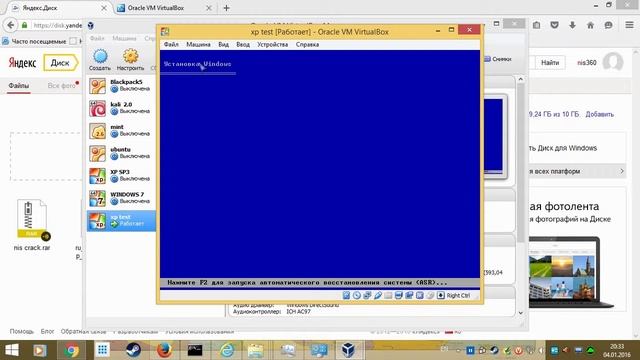Switch to Oracle VM VirtualBox browser tab

pos(163,8)
